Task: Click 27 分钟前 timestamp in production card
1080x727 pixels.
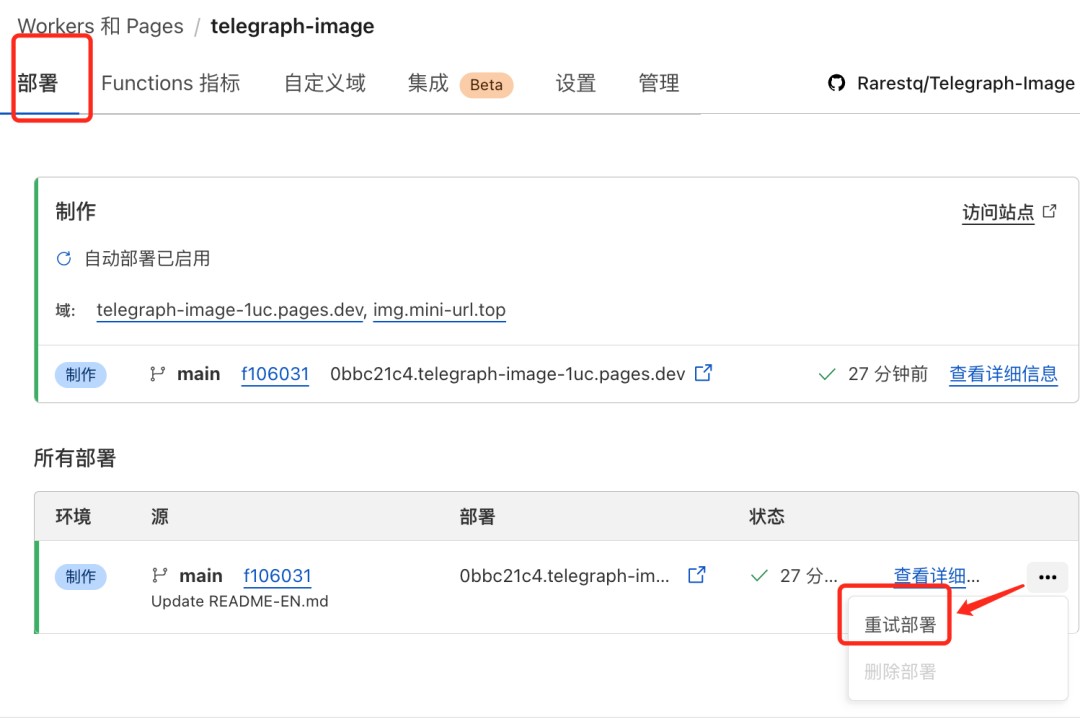Action: tap(888, 374)
